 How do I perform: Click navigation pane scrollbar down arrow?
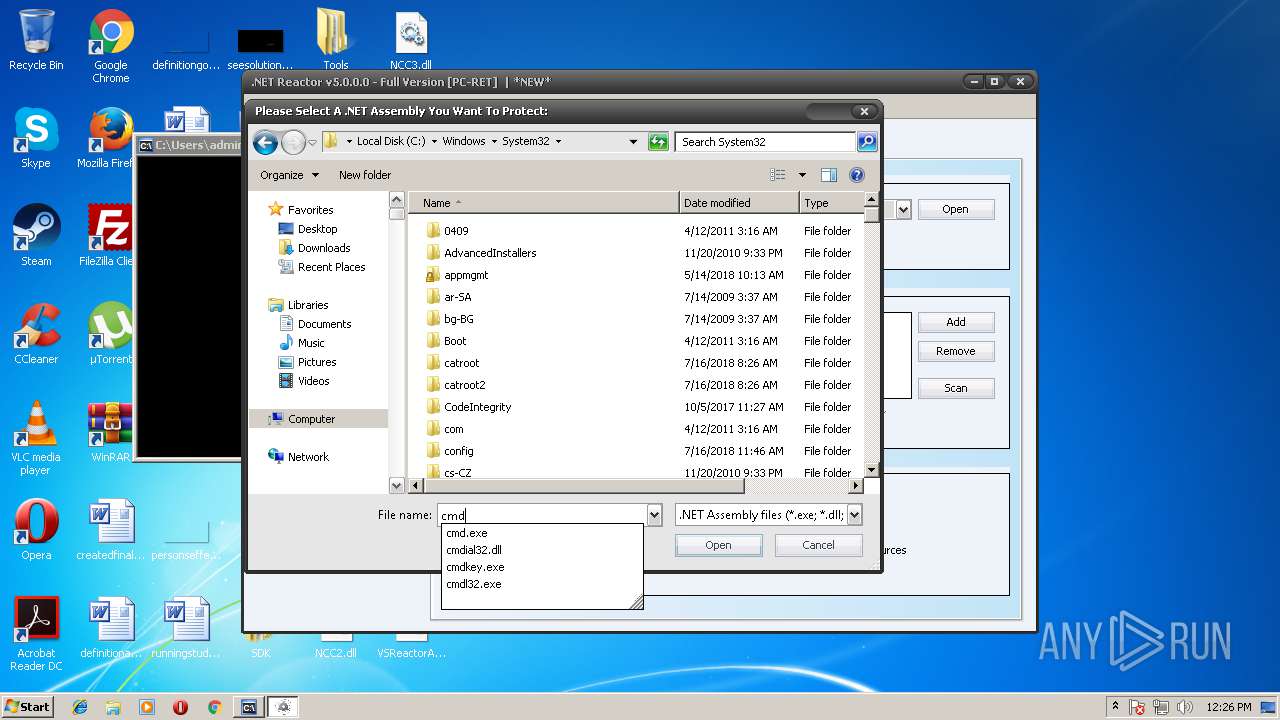(x=397, y=485)
